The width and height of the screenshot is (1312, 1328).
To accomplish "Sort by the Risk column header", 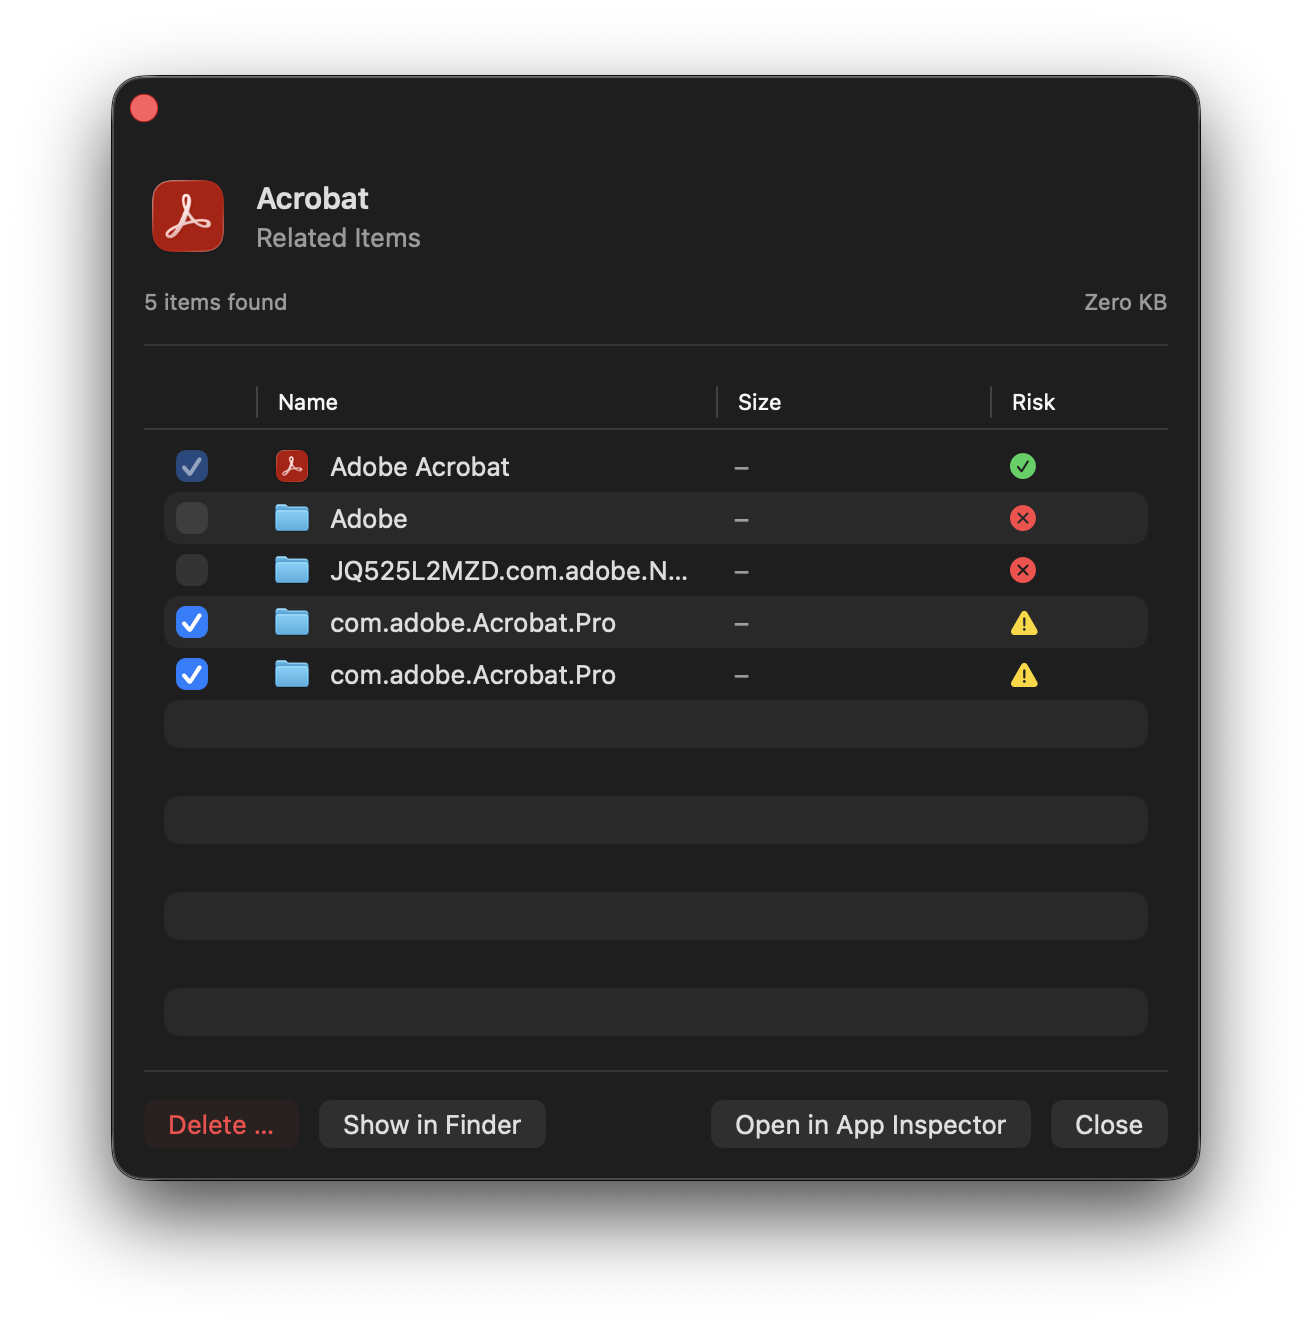I will 1033,402.
